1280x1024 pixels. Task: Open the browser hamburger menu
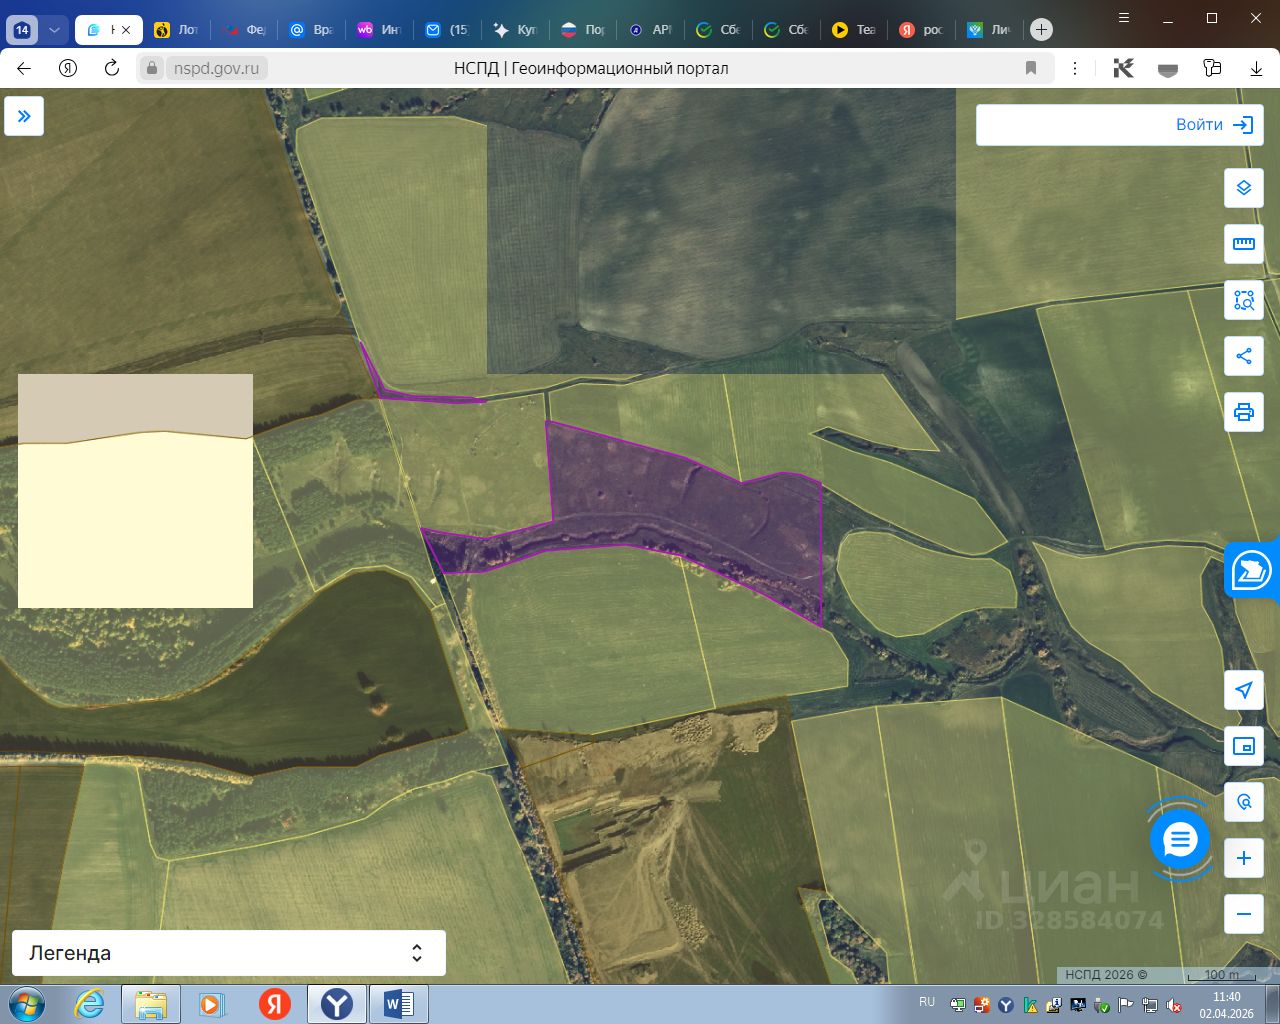tap(1125, 18)
